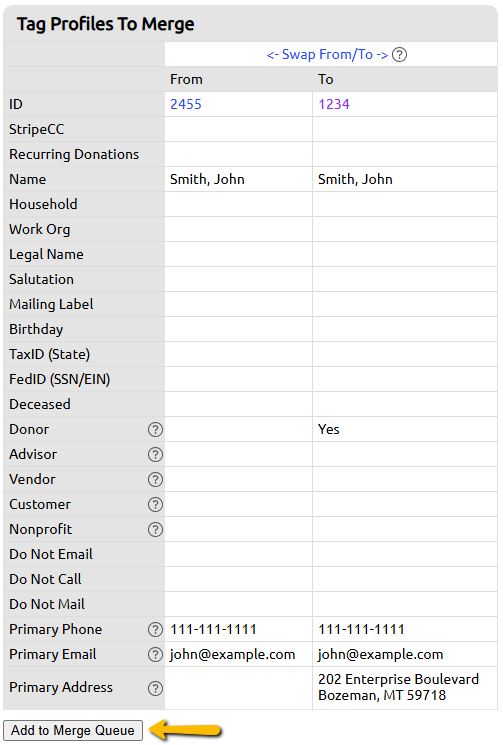The width and height of the screenshot is (503, 745).
Task: Click help icon for Customer row
Action: click(155, 505)
